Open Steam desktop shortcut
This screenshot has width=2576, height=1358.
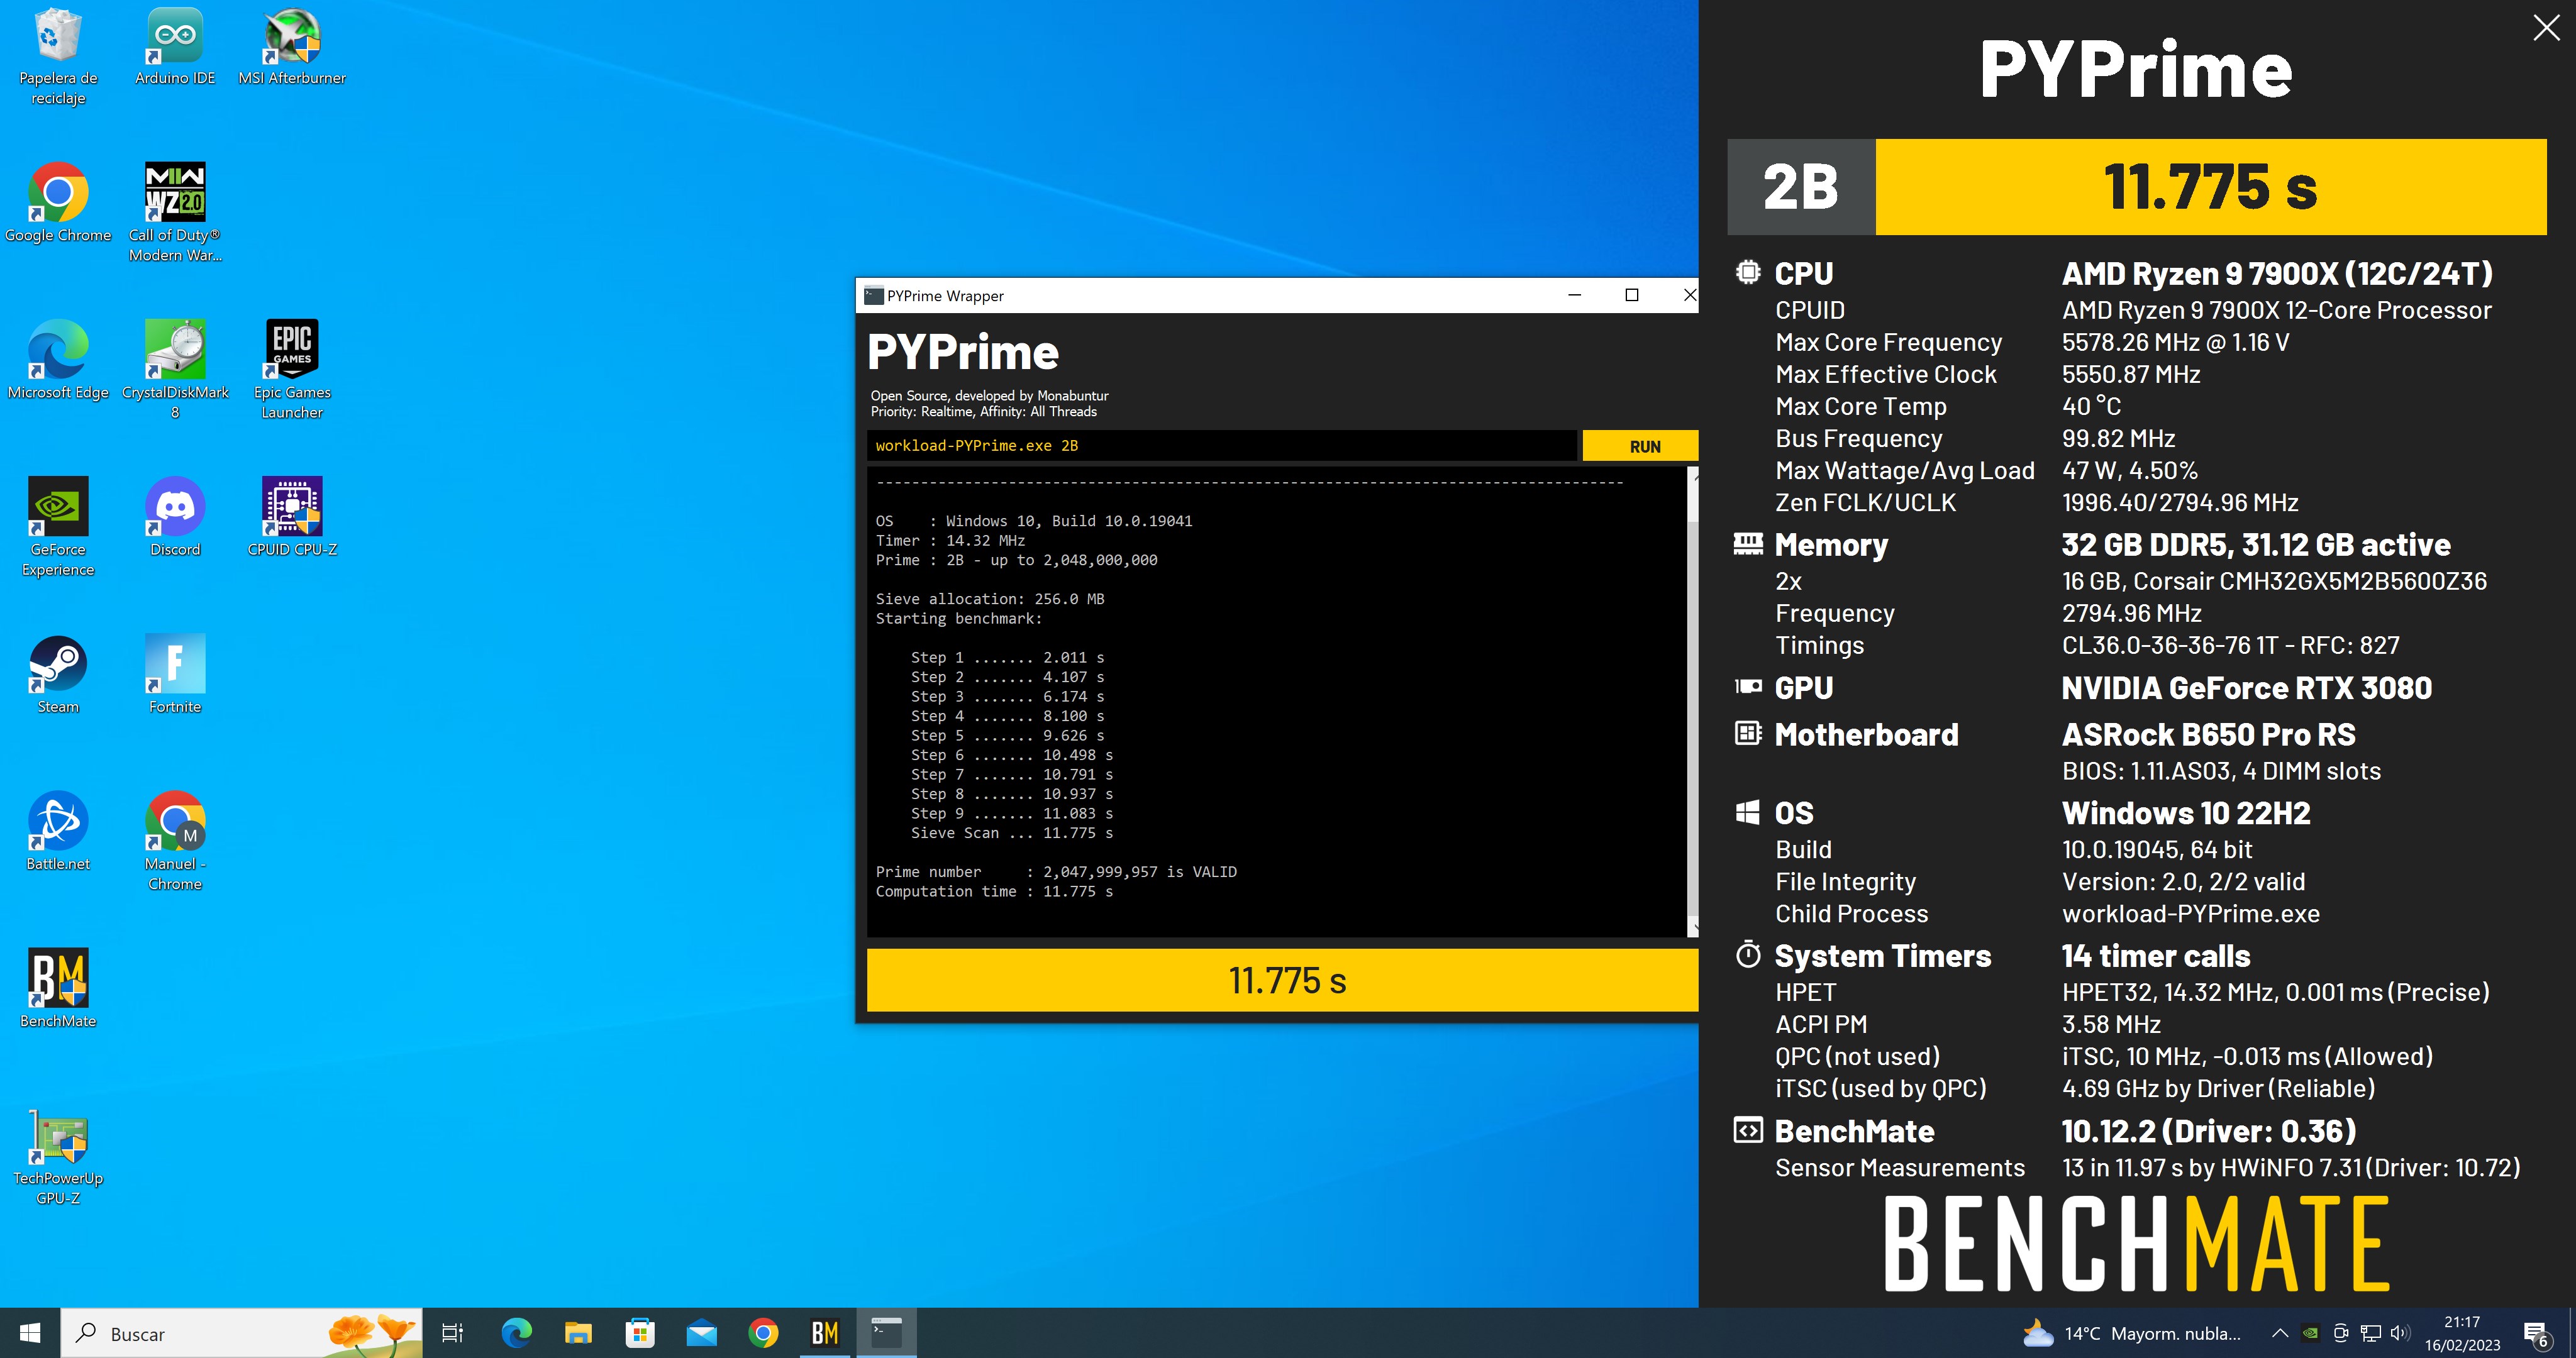tap(58, 675)
